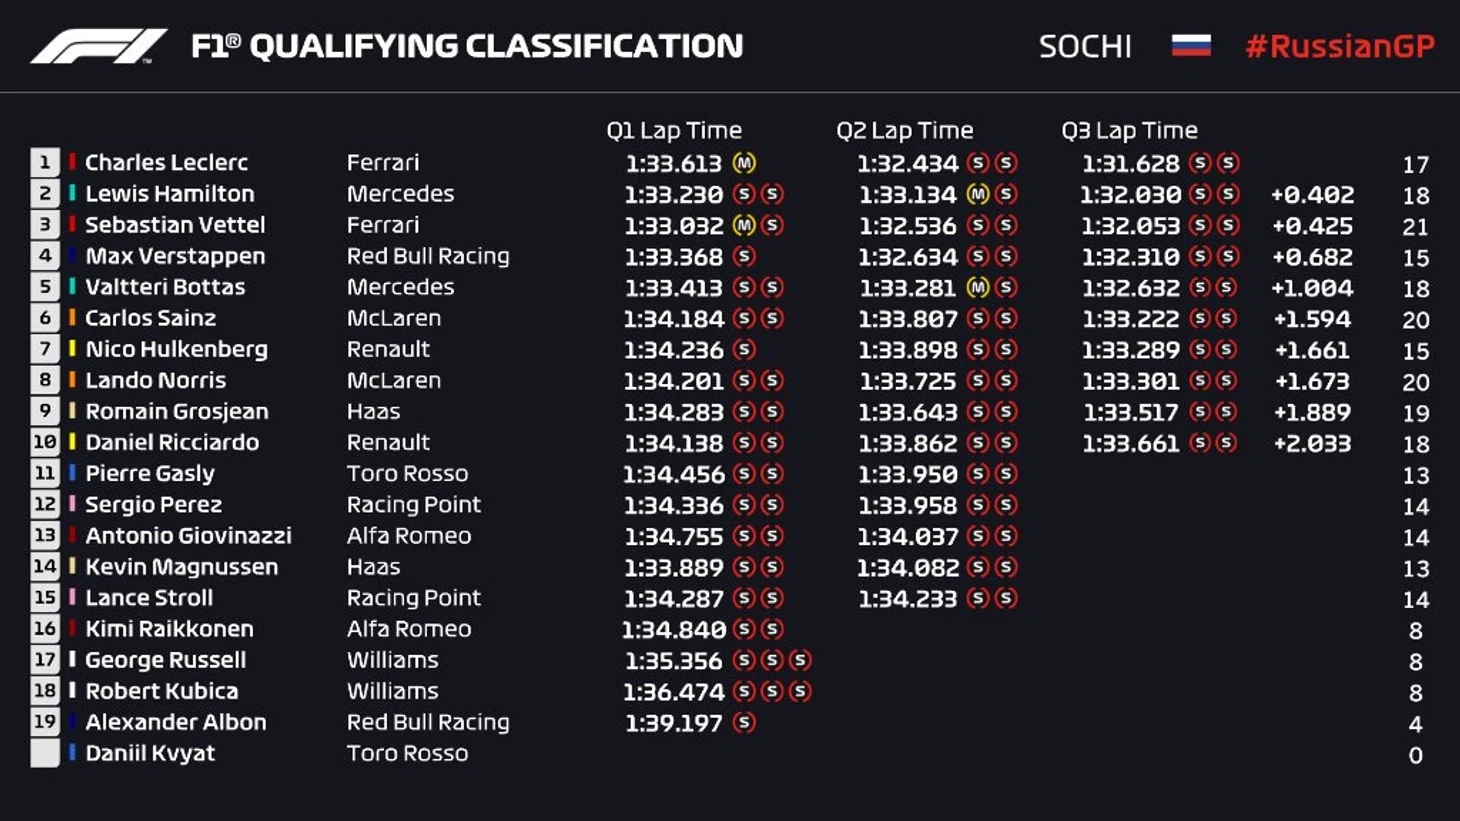Select the Q1 Lap Time column header
Viewport: 1460px width, 821px height.
point(674,131)
